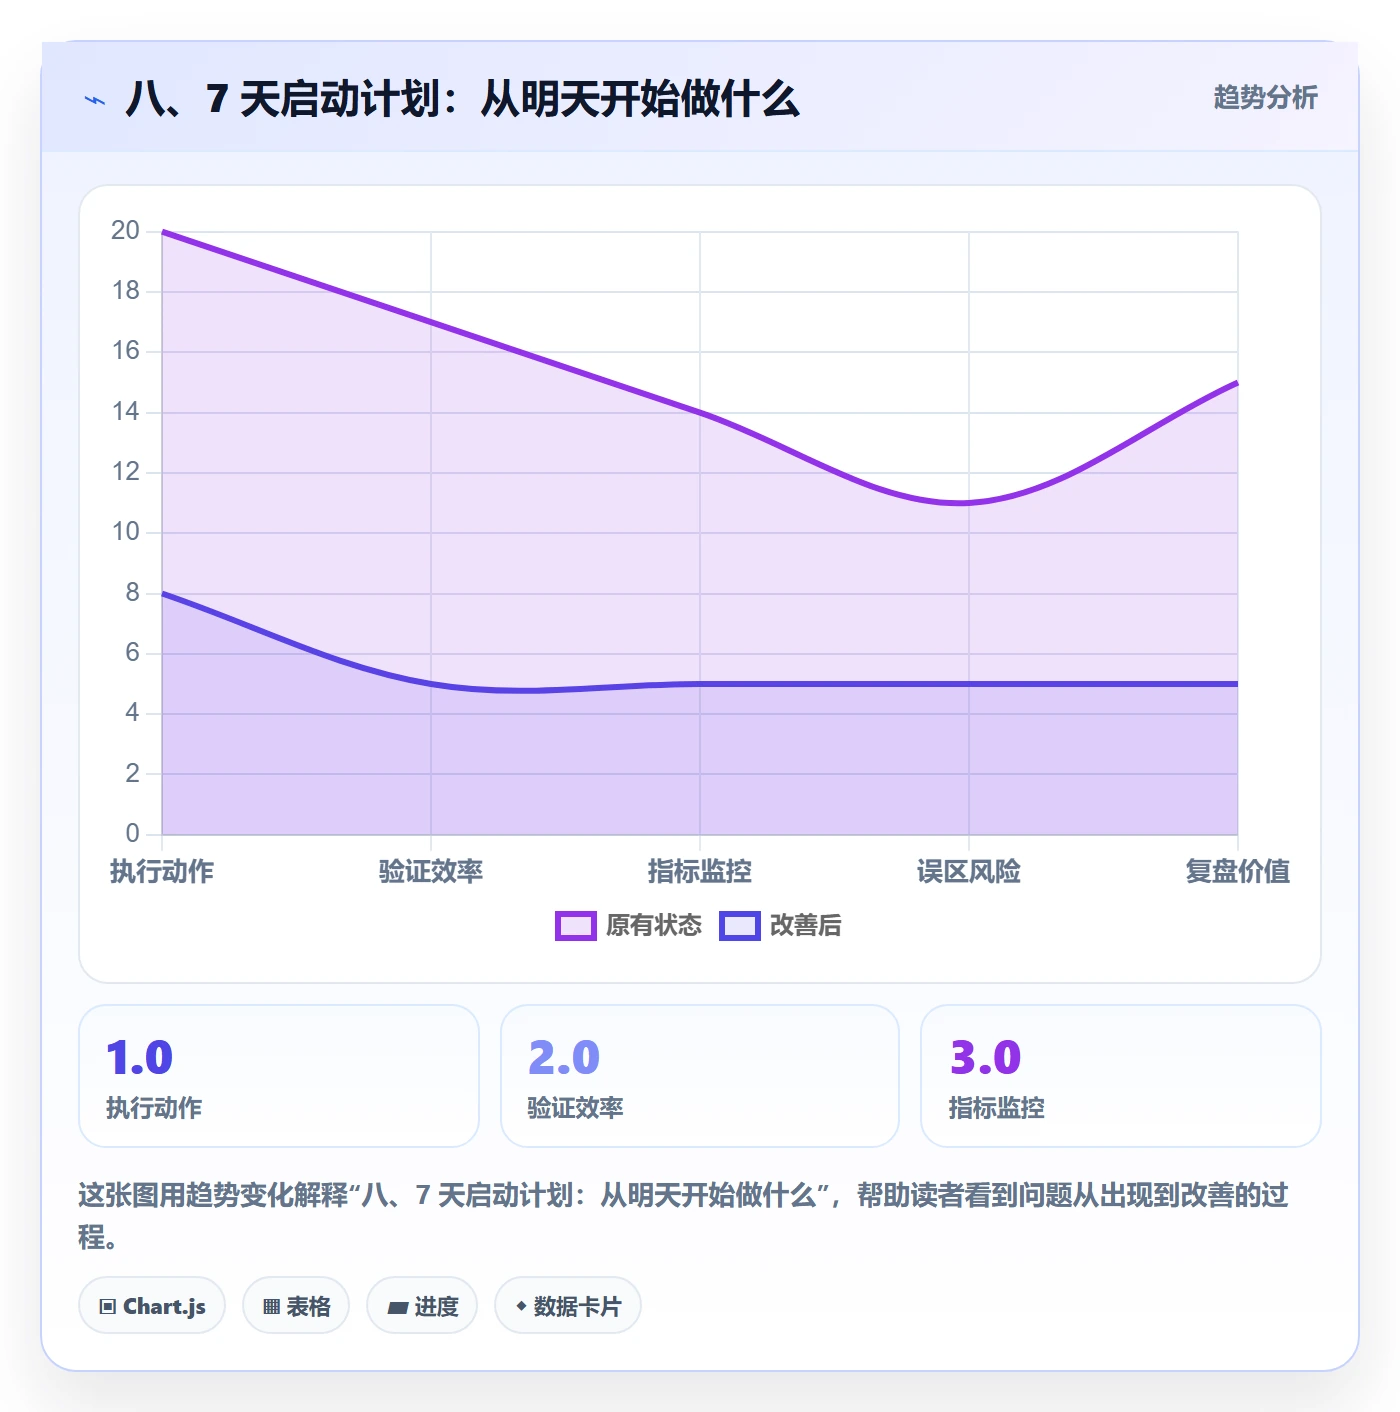This screenshot has width=1400, height=1412.
Task: Click the 改善后 legend label
Action: click(x=805, y=926)
